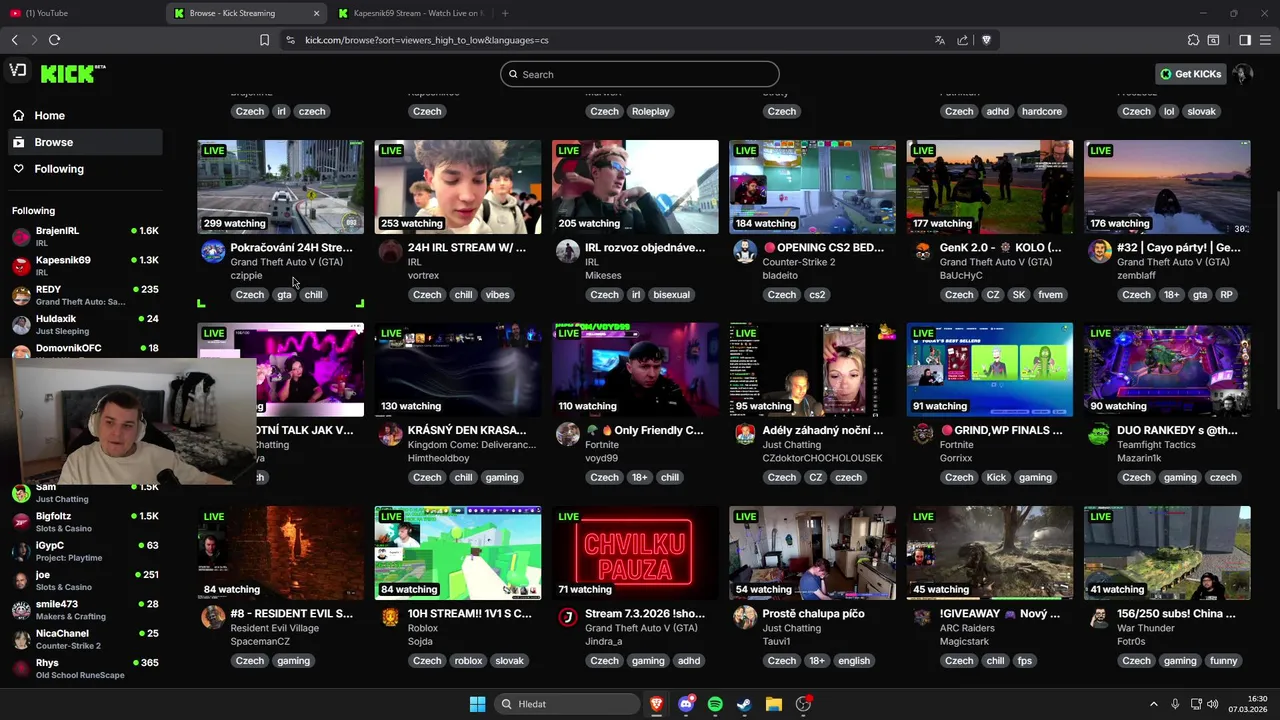1280x720 pixels.
Task: Toggle the browser sidebar panel icon
Action: pos(1245,40)
